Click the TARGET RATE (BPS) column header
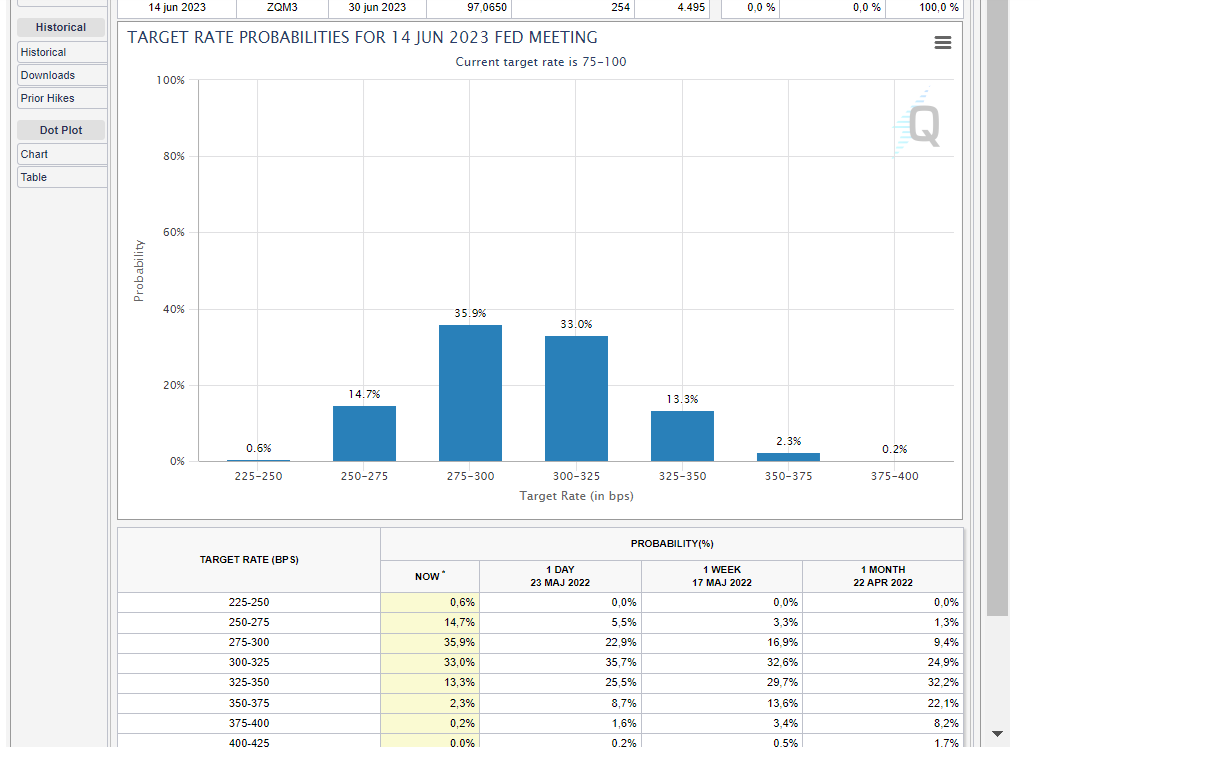The height and width of the screenshot is (760, 1220). (x=249, y=560)
